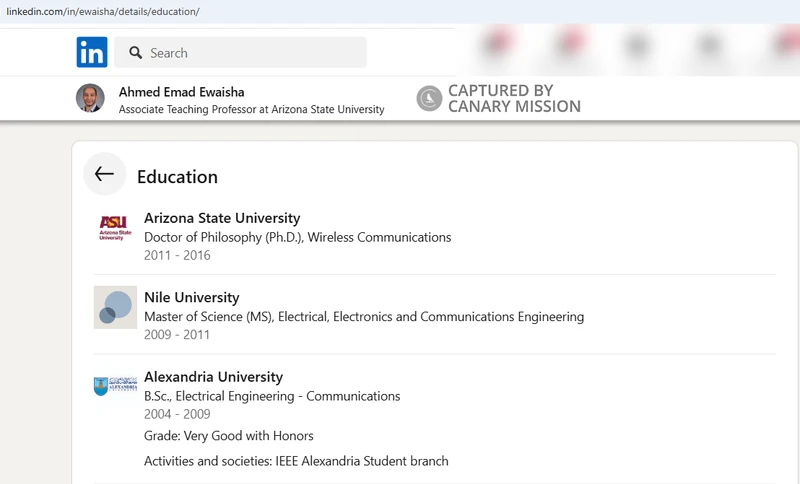Click the Arizona State University logo
Screen dimensions: 800x484
(x=115, y=228)
